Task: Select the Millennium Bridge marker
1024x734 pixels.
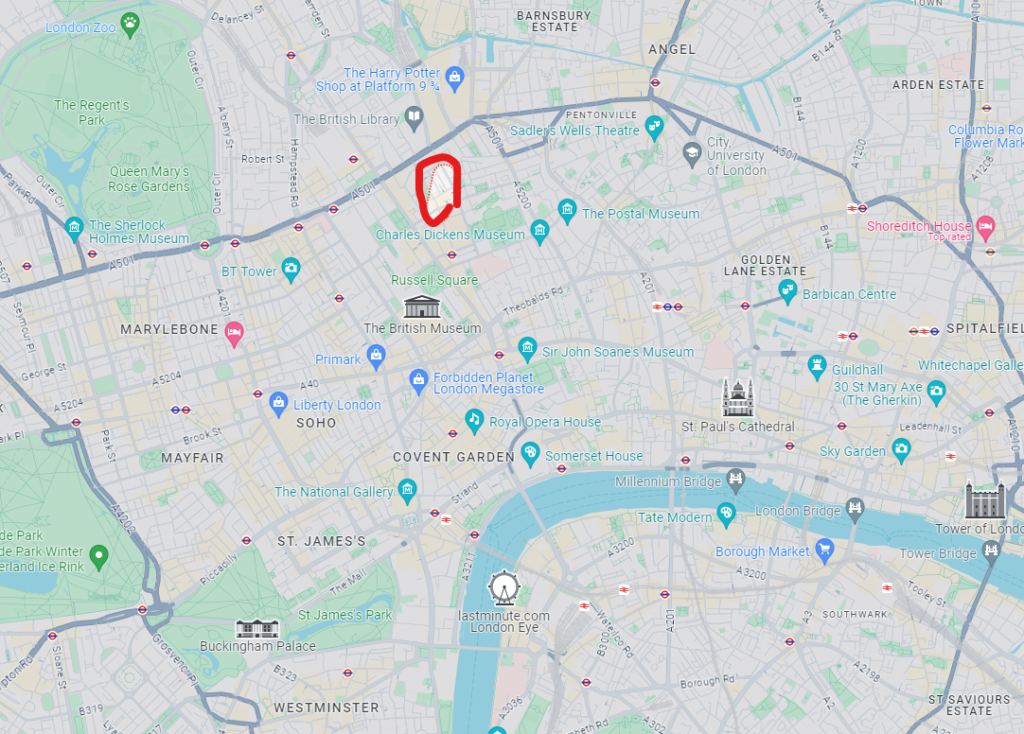Action: pyautogui.click(x=736, y=480)
